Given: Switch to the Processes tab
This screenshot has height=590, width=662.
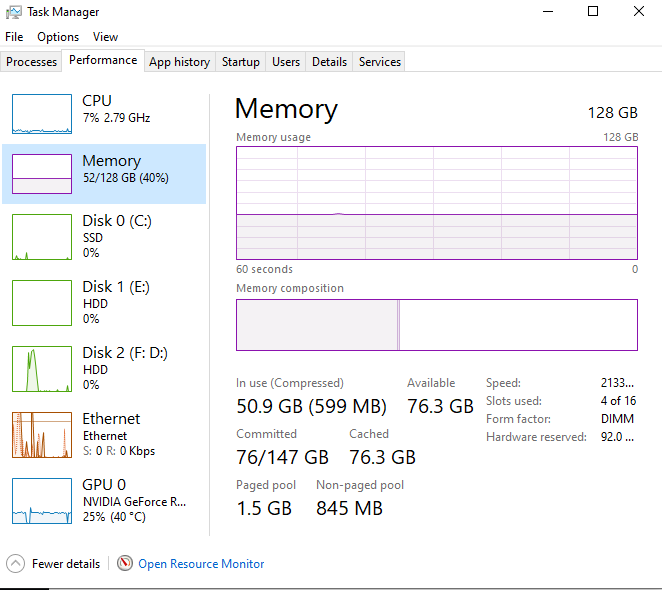Looking at the screenshot, I should click(x=32, y=62).
